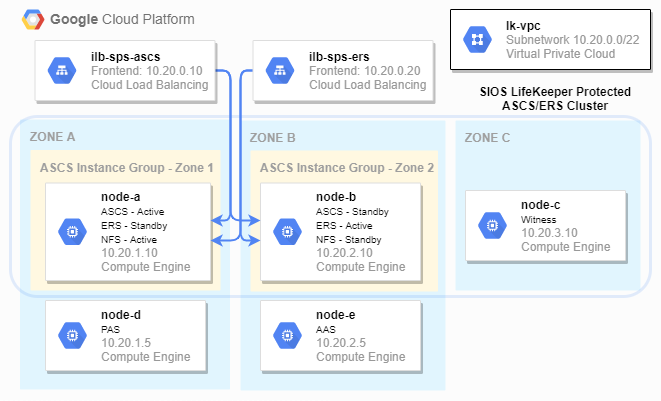The image size is (661, 401).
Task: Click the Frontend: 10.20.0.10 address text
Action: [149, 71]
